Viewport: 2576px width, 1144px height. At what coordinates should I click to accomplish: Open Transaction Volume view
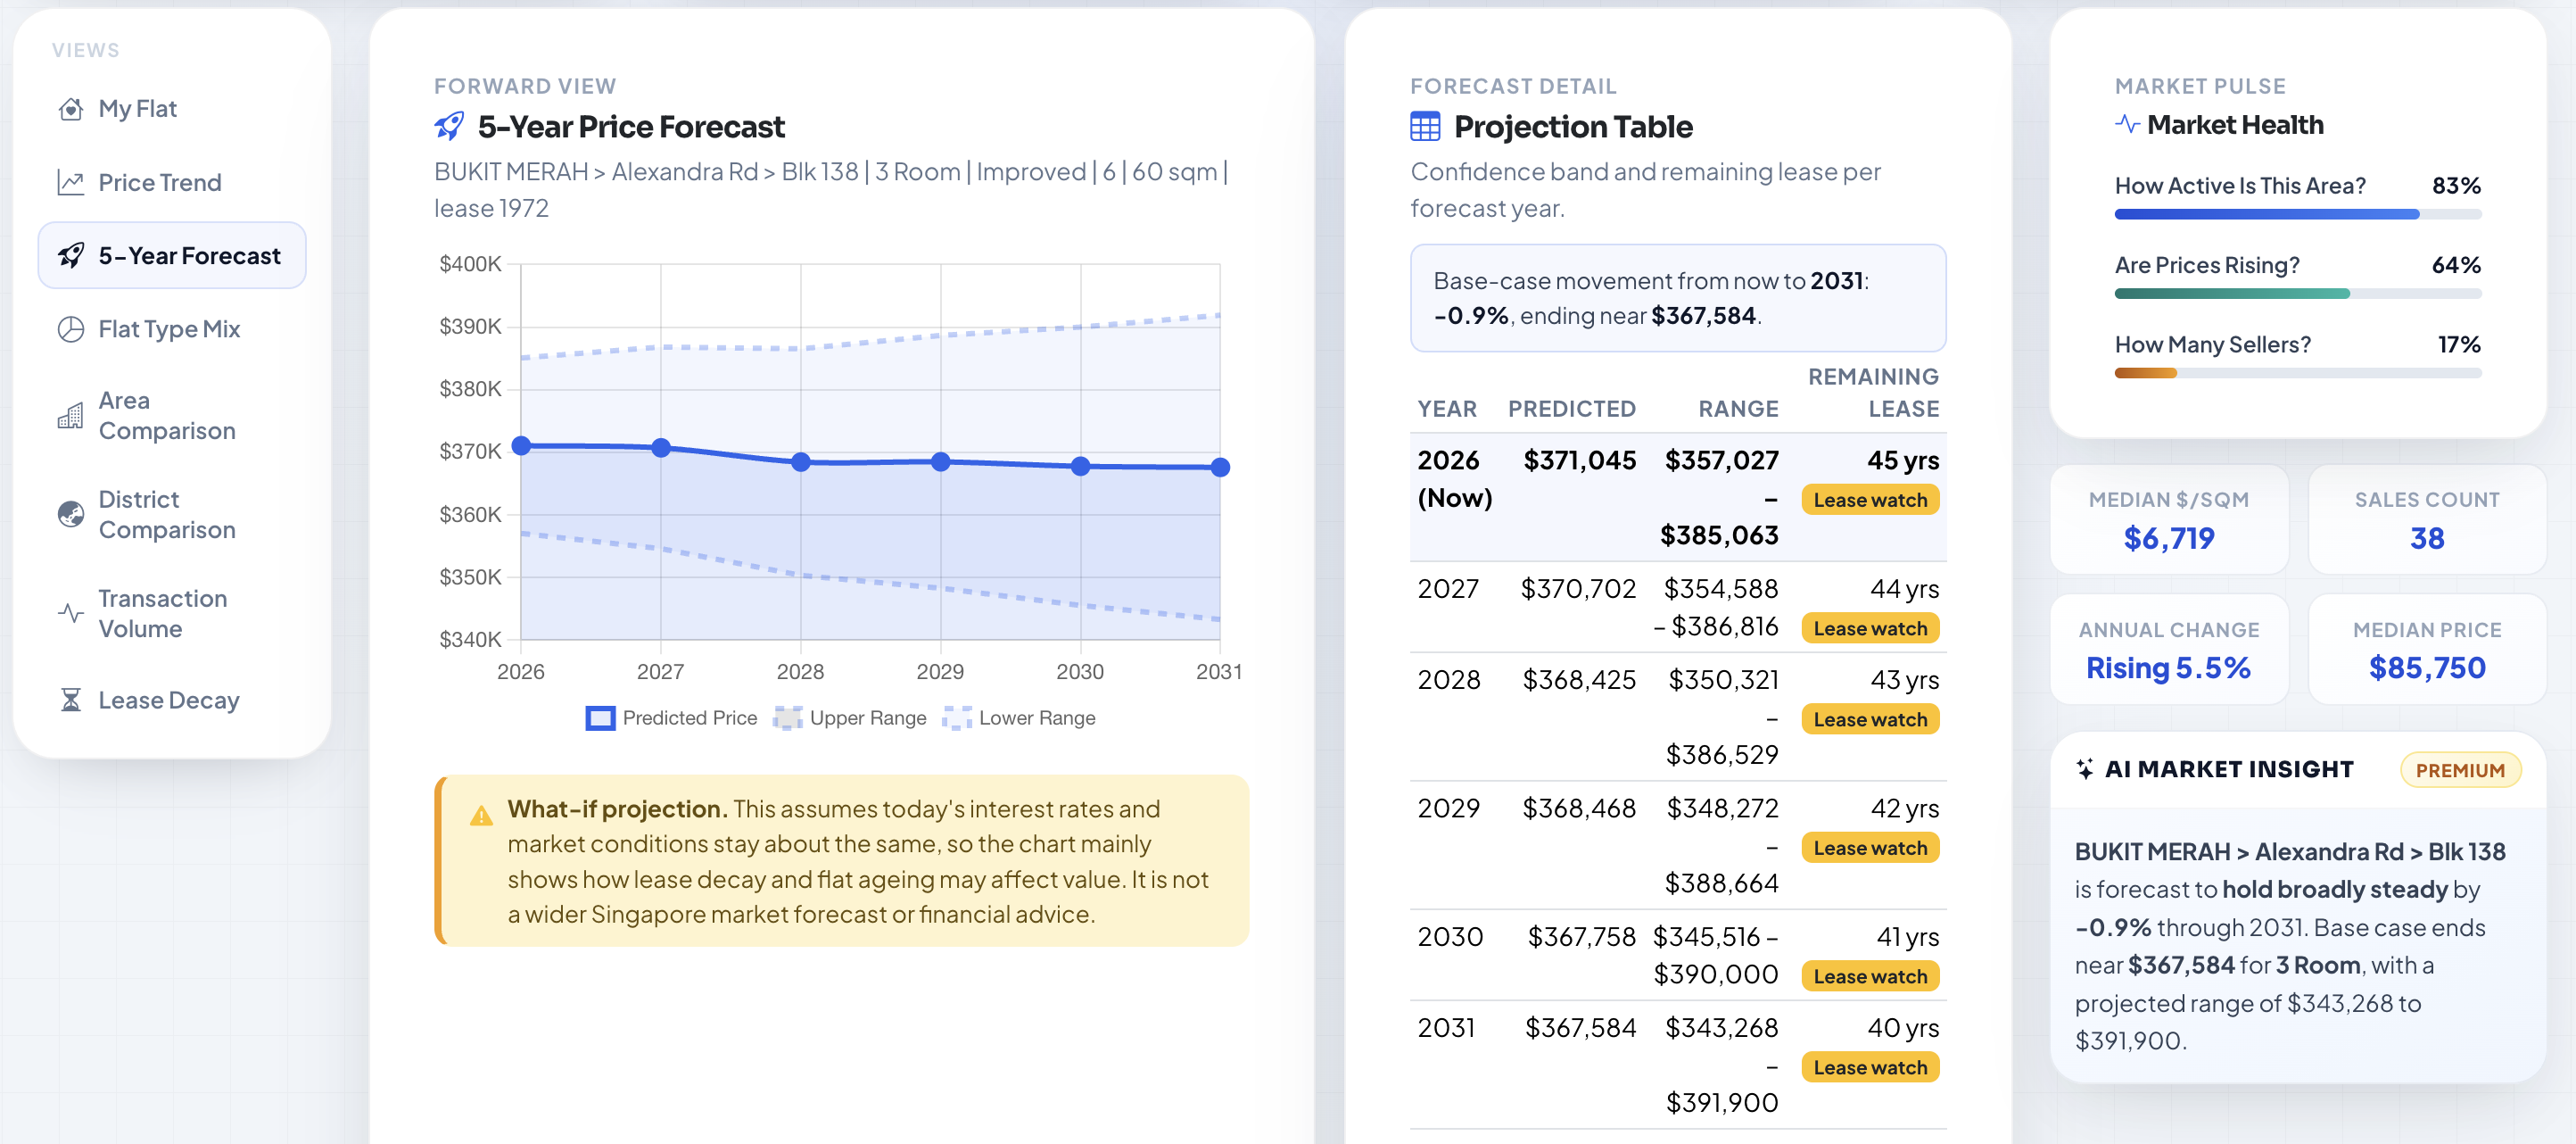[x=172, y=613]
